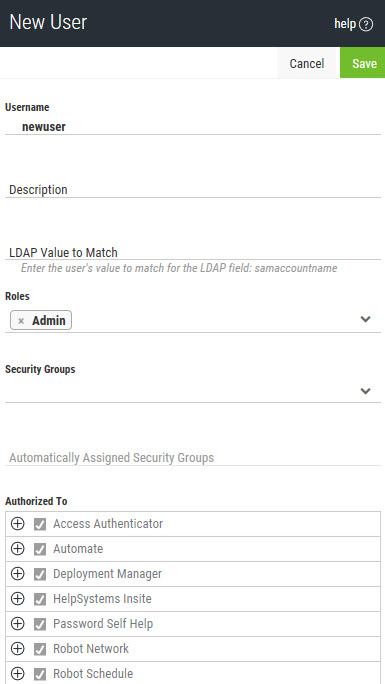
Task: Expand Automate plus icon
Action: (x=17, y=548)
